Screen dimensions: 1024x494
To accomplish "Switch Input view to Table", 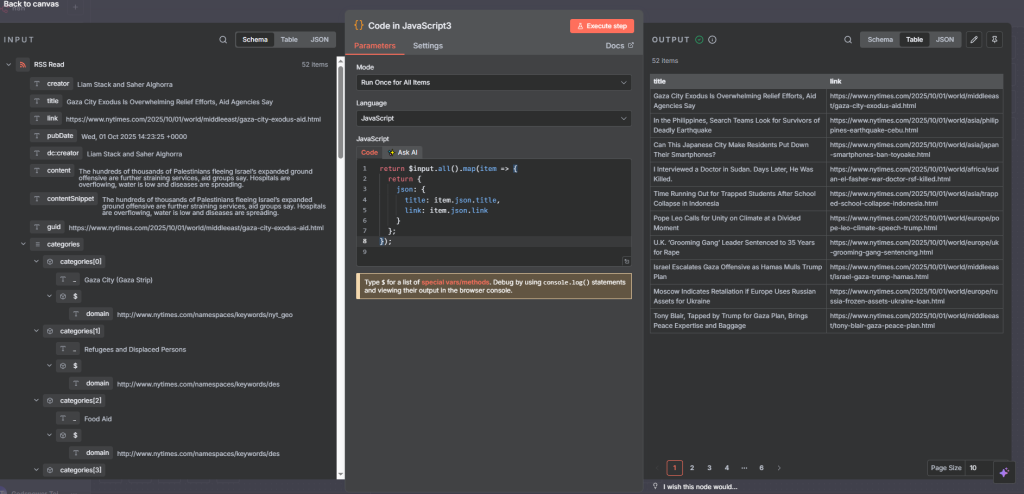I will coord(288,40).
